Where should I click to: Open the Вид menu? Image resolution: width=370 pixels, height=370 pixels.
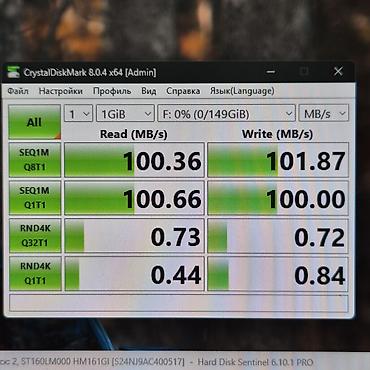click(149, 91)
